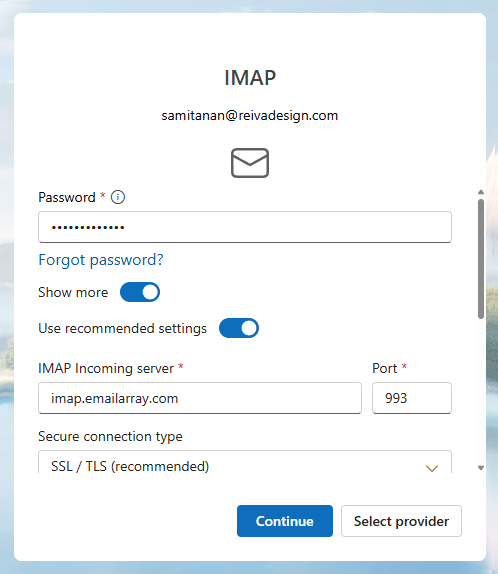Viewport: 498px width, 574px height.
Task: Toggle the Show more switch
Action: pyautogui.click(x=140, y=292)
